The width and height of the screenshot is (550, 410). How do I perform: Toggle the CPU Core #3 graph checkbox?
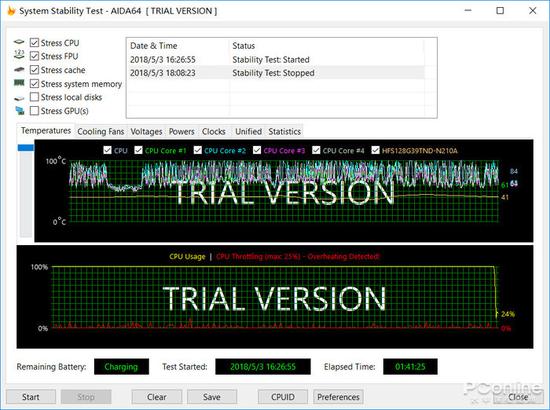click(257, 150)
